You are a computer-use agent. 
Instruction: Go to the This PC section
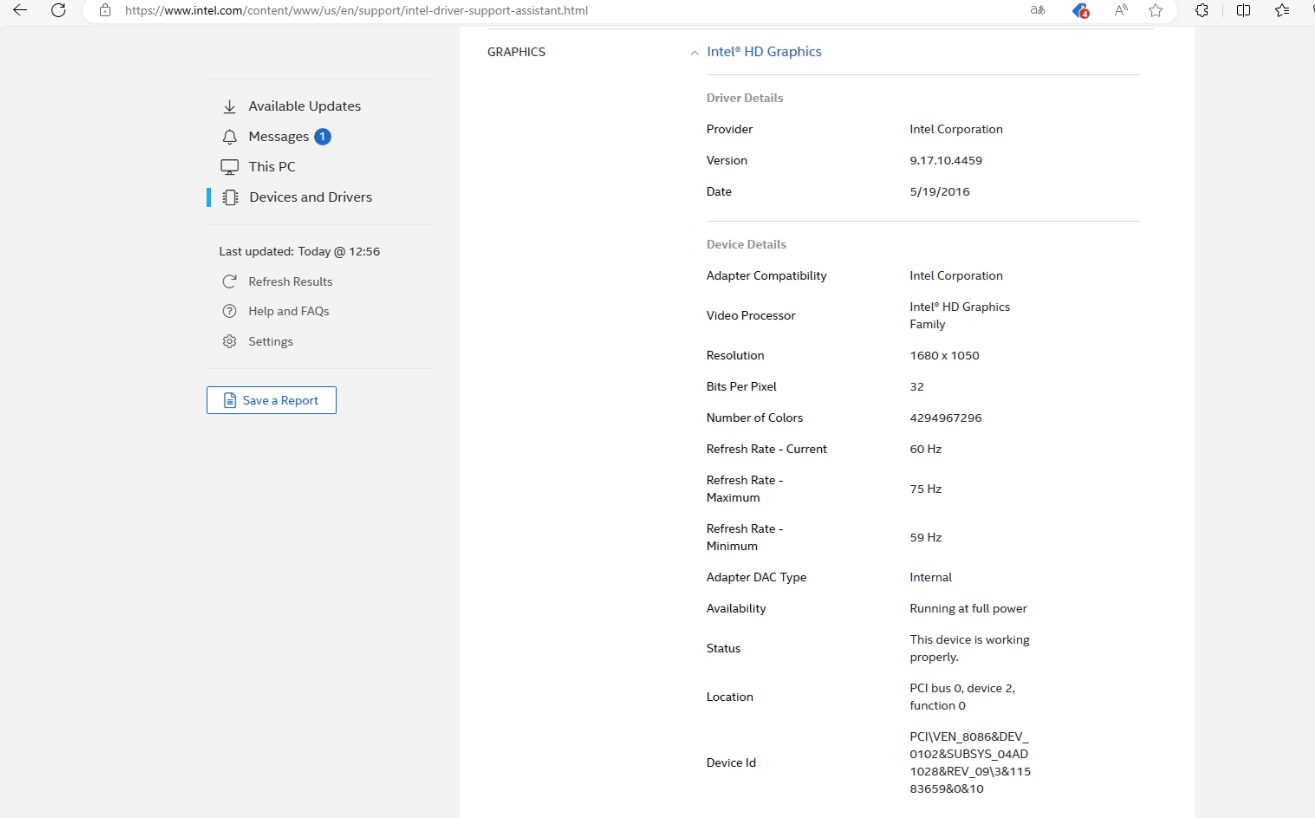pyautogui.click(x=272, y=167)
